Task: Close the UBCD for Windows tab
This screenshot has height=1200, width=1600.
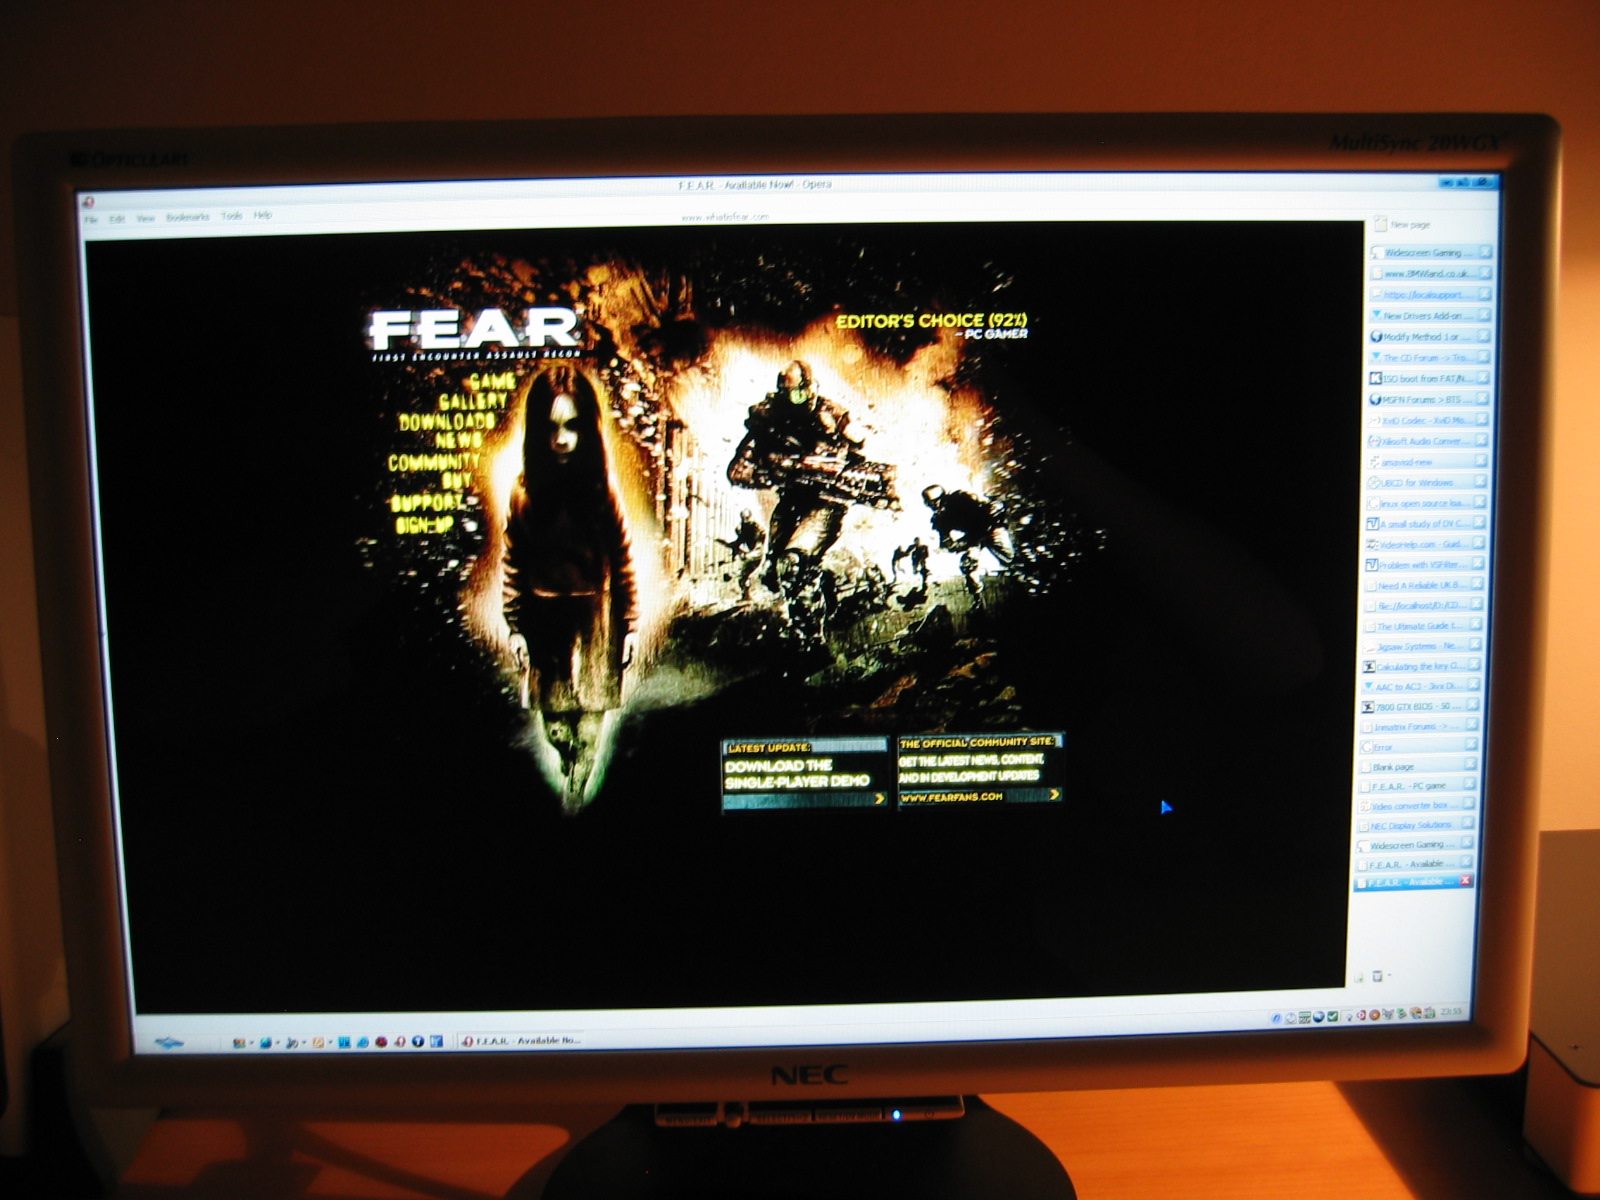Action: pyautogui.click(x=1482, y=482)
